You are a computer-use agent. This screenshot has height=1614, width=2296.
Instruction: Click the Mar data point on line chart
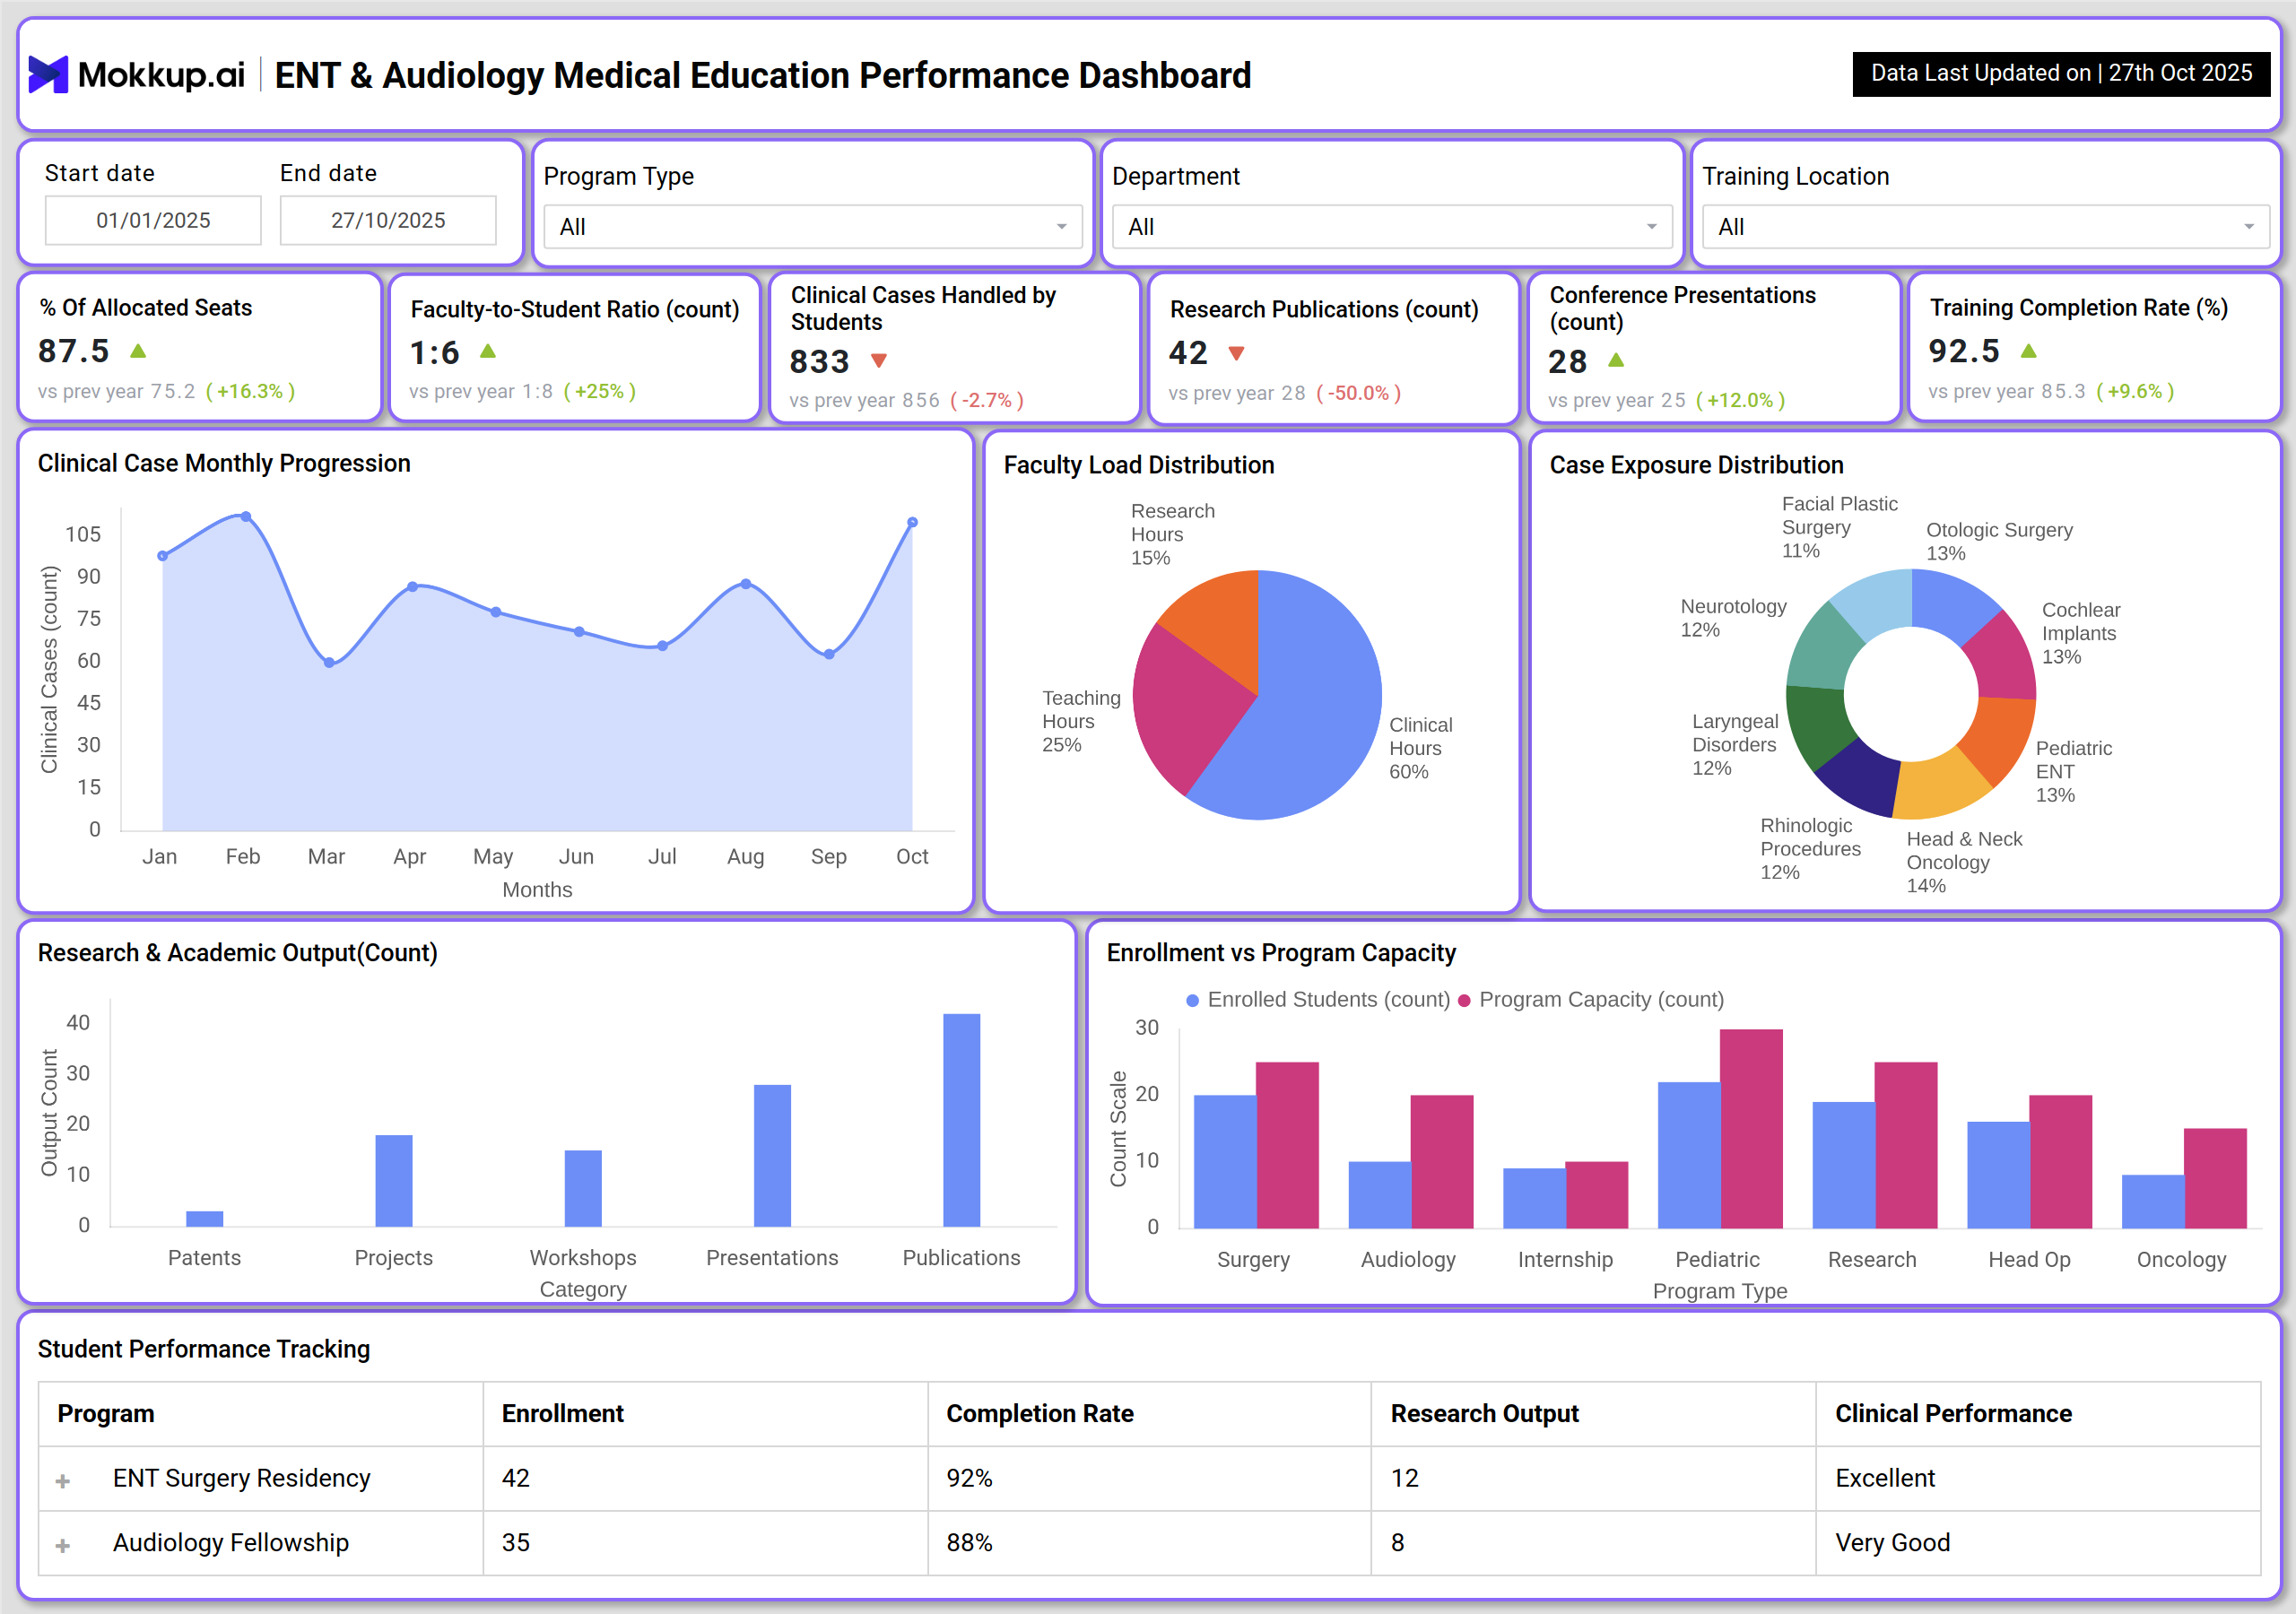(x=329, y=662)
